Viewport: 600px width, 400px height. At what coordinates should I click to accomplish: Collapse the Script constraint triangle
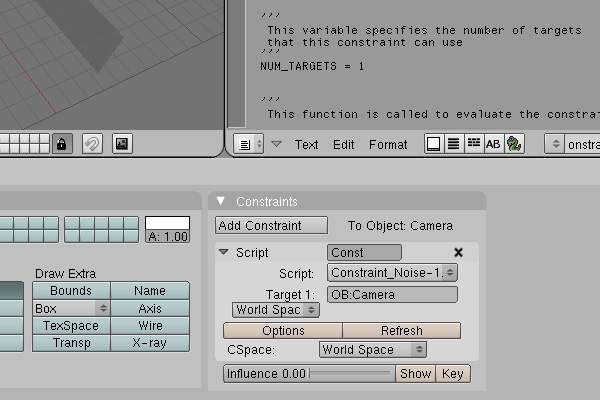[224, 252]
